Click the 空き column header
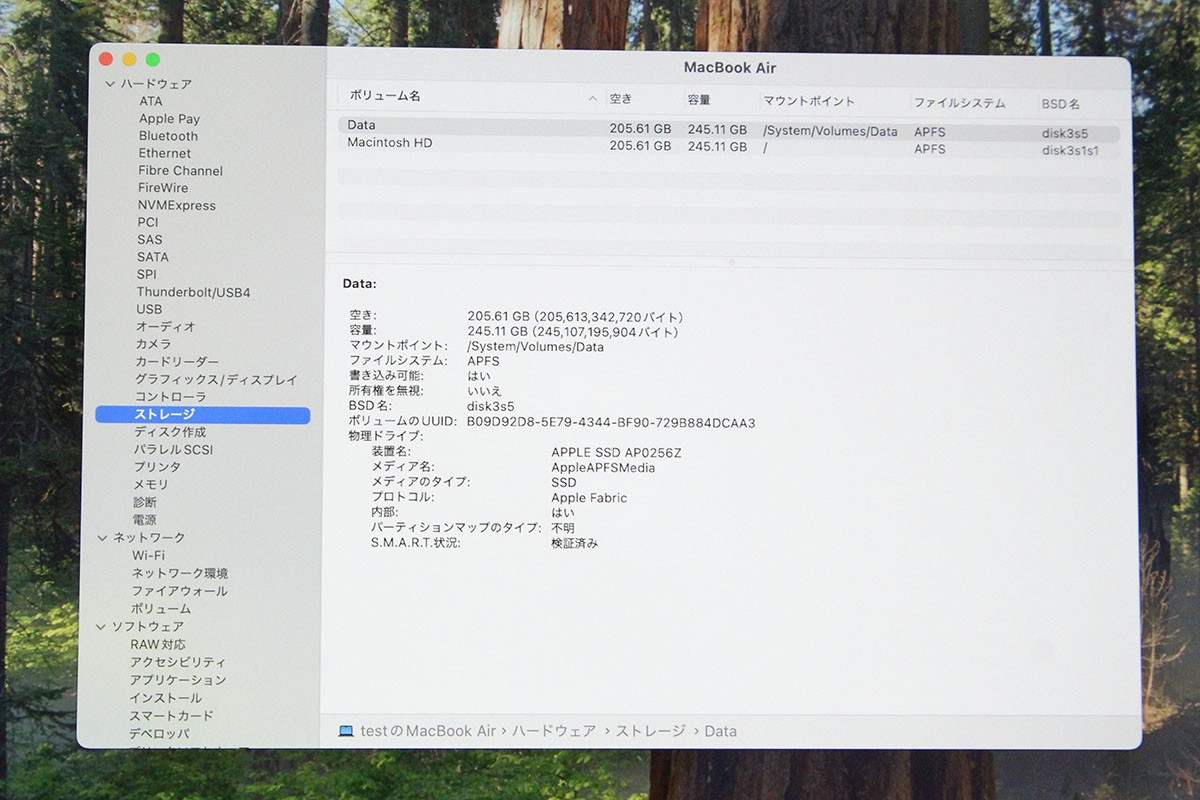 621,99
